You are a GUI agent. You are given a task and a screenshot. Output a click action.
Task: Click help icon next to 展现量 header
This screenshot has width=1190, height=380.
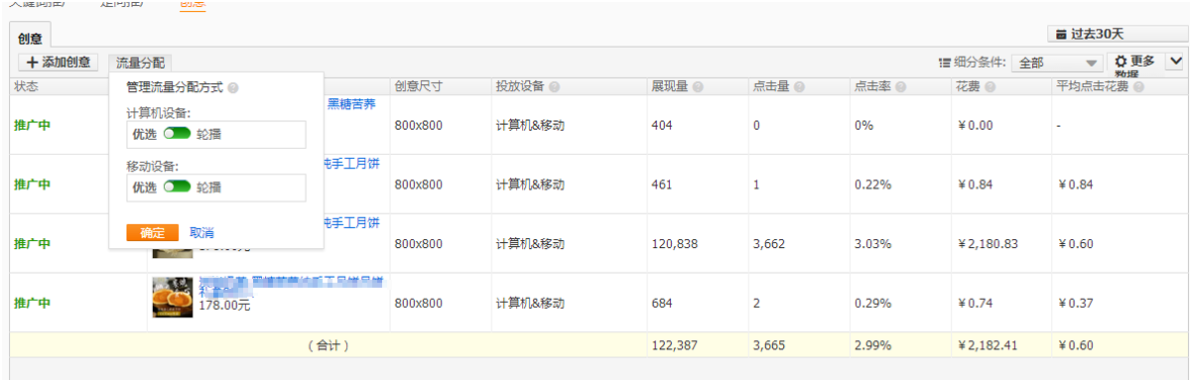[x=697, y=86]
